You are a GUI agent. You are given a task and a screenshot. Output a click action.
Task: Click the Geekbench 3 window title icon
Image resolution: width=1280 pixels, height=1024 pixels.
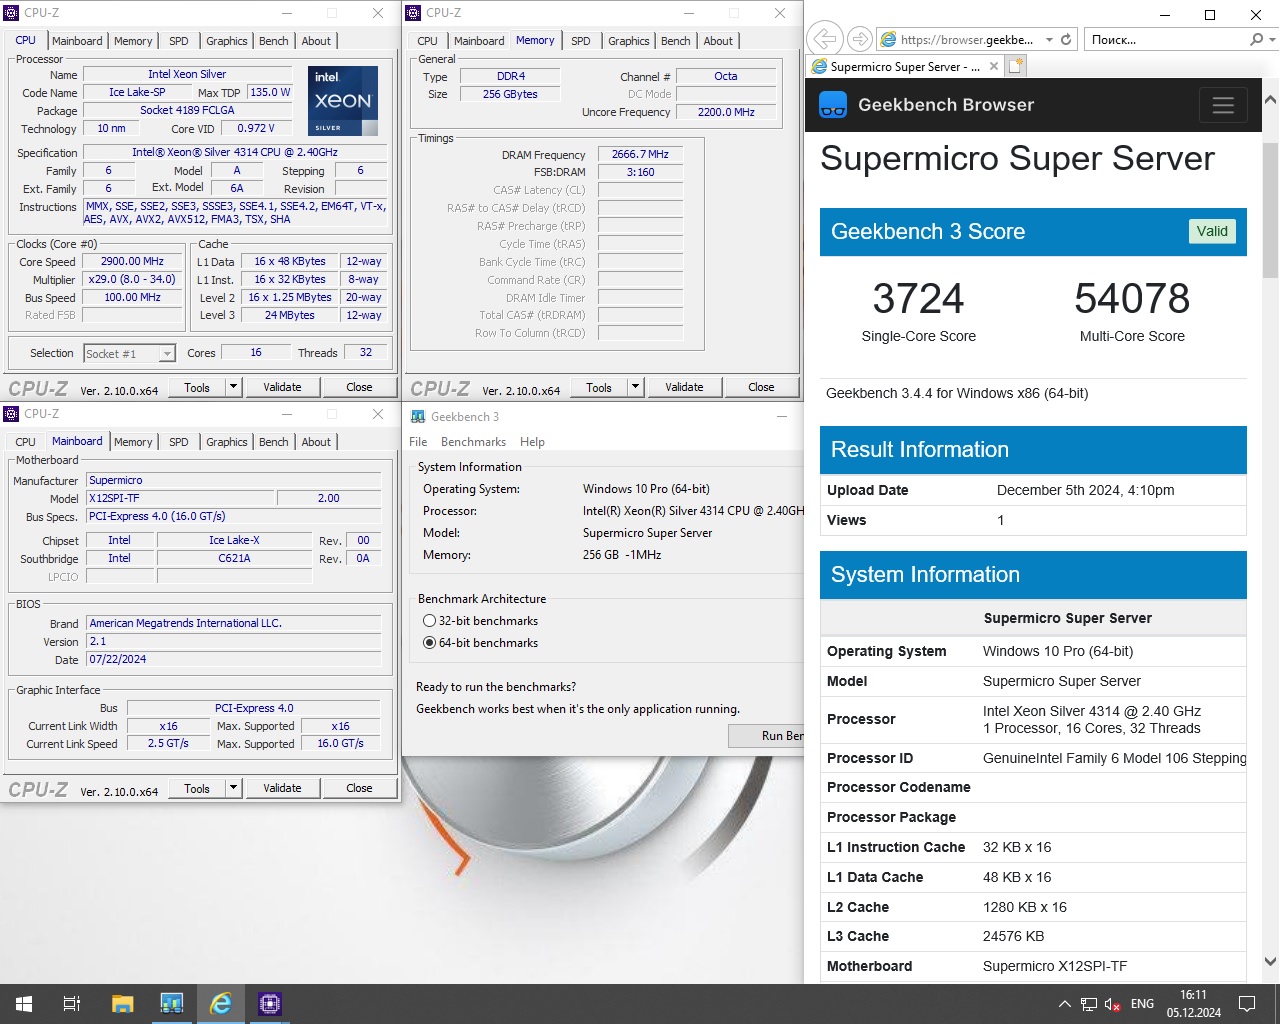click(x=418, y=416)
